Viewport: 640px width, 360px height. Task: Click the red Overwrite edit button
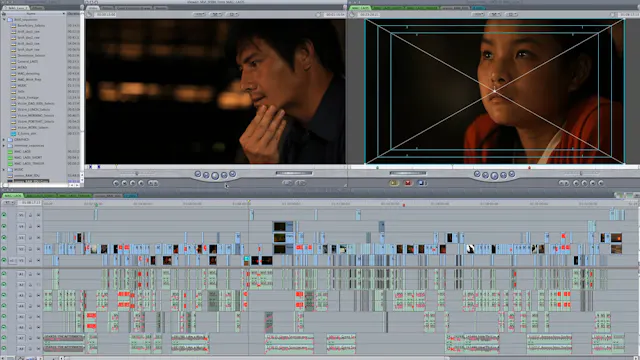coord(408,183)
